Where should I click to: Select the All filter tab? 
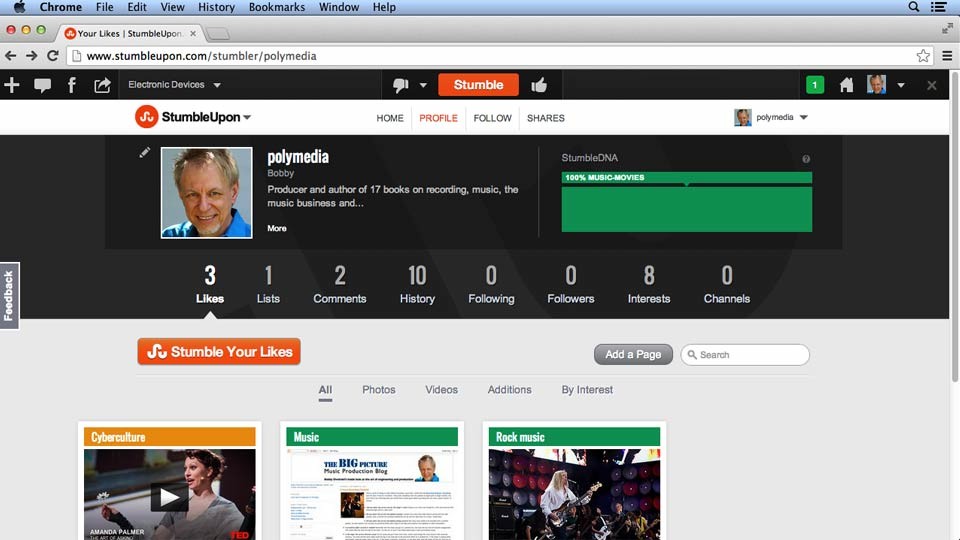coord(325,390)
